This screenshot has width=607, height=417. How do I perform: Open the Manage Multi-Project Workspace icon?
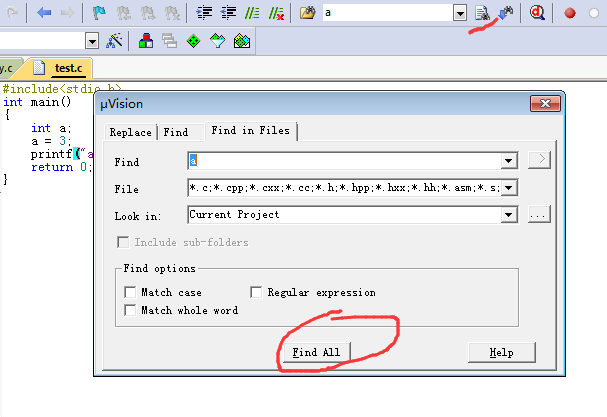pos(170,41)
